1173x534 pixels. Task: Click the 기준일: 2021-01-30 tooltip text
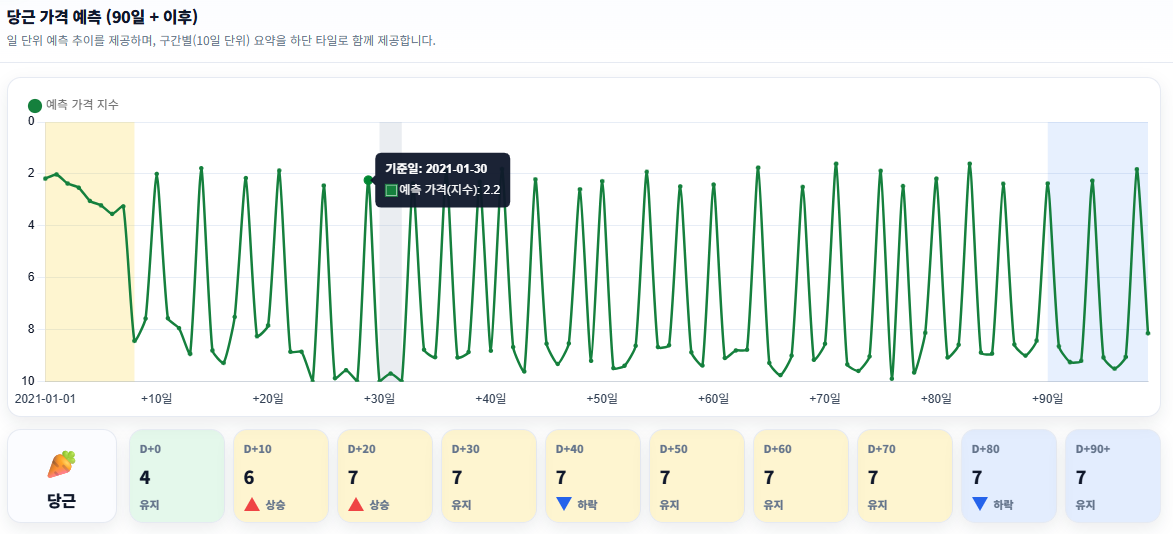[x=436, y=168]
